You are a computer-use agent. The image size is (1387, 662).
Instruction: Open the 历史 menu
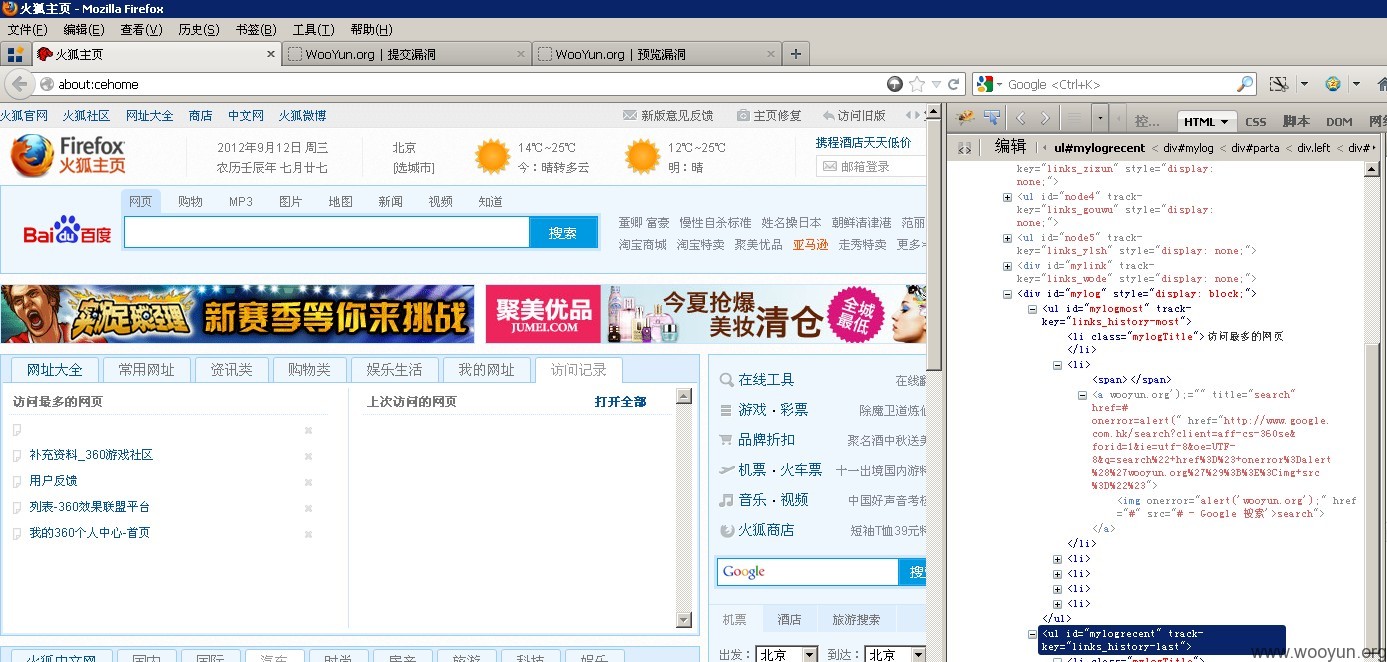[198, 29]
